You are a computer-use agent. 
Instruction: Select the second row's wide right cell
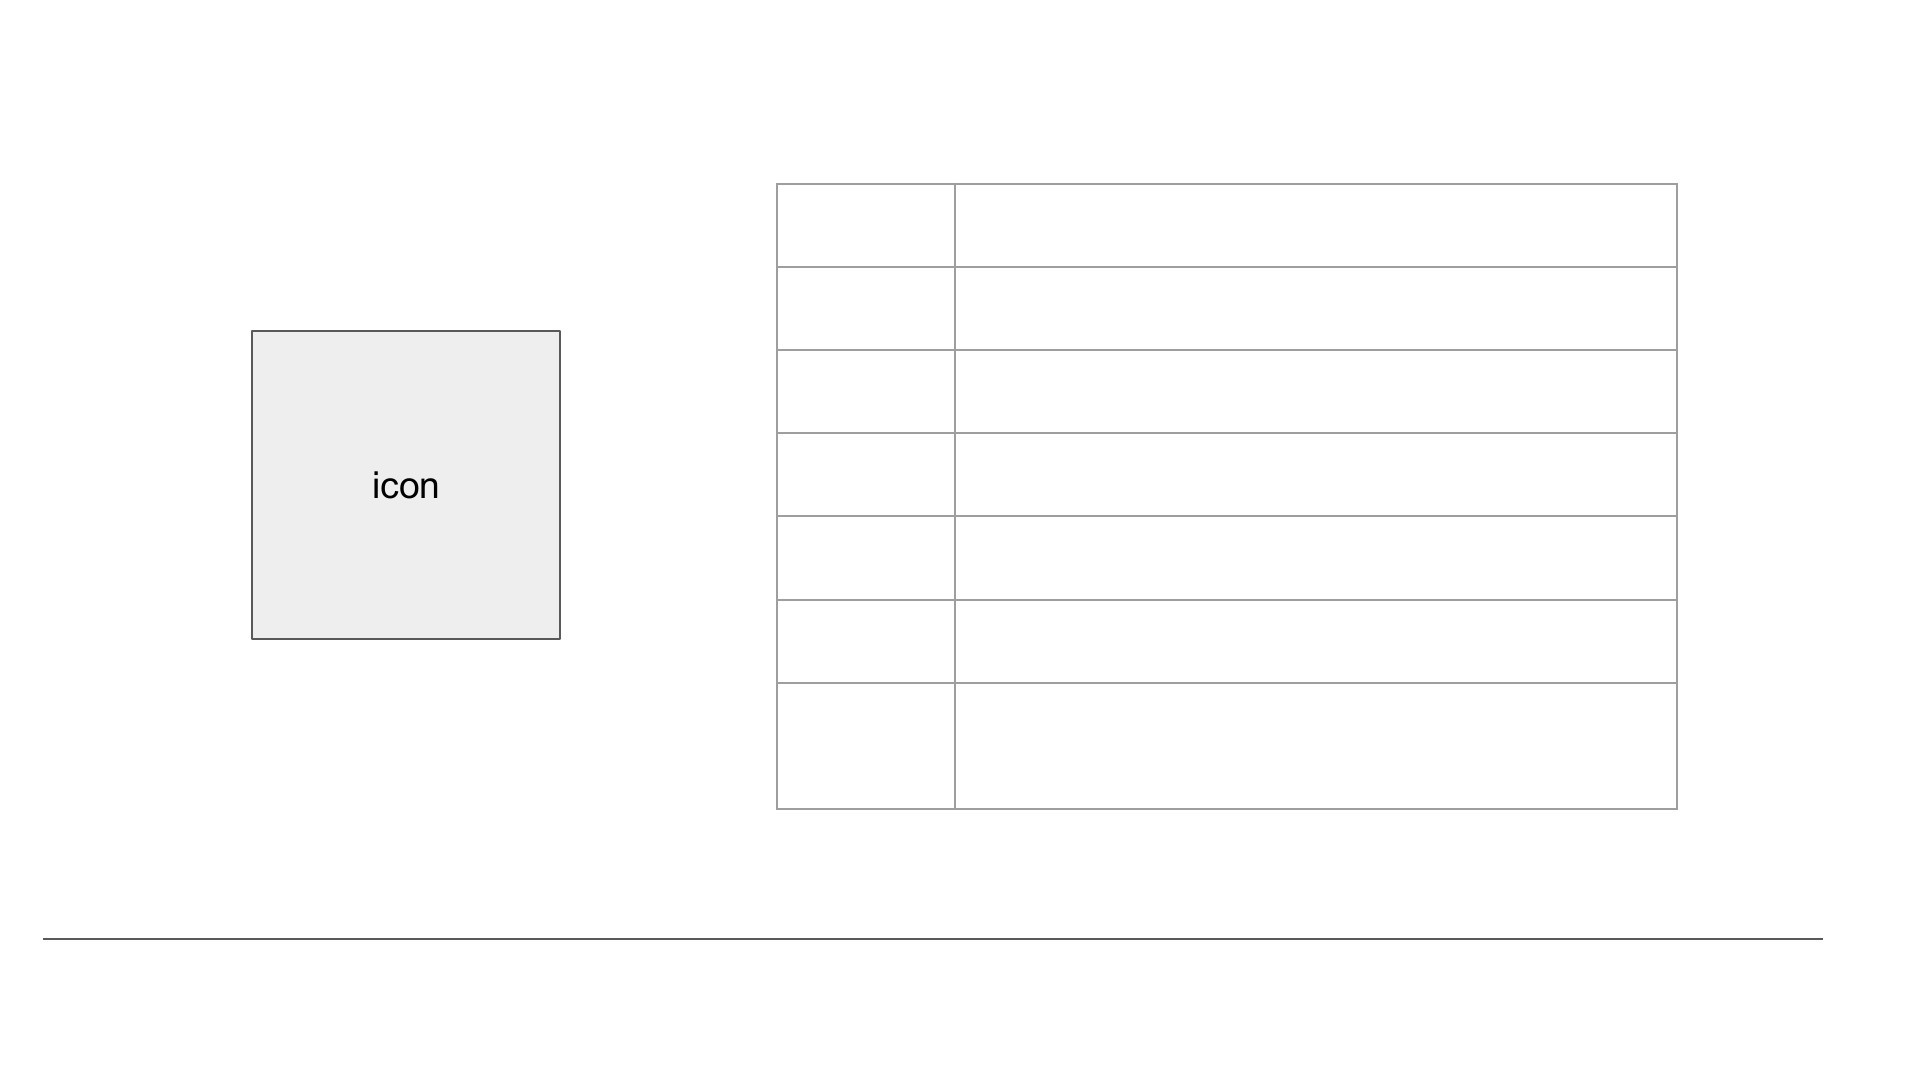coord(1316,308)
